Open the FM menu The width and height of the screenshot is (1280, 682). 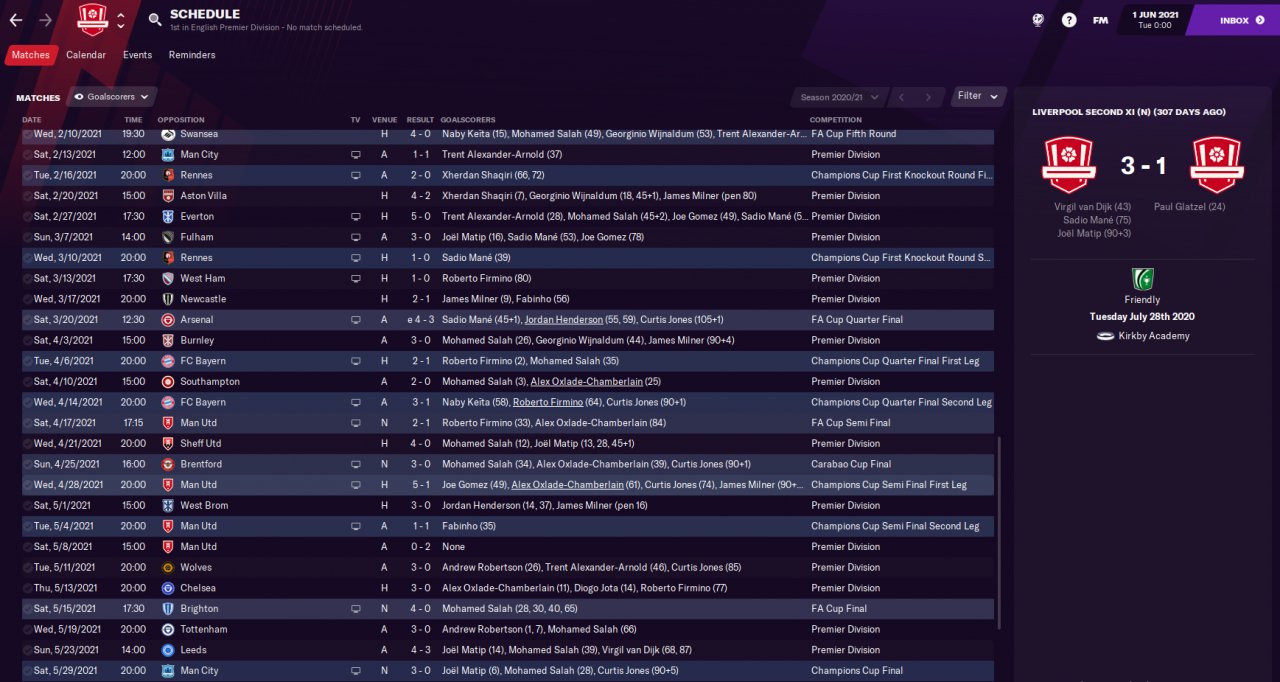(x=1100, y=20)
